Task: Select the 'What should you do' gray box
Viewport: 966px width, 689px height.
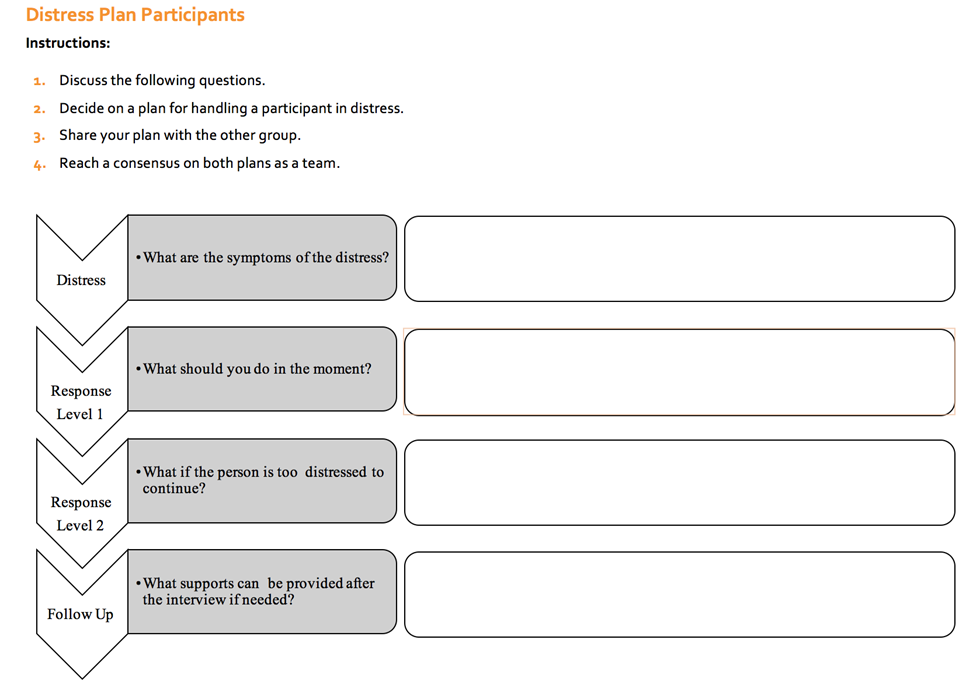Action: (262, 369)
